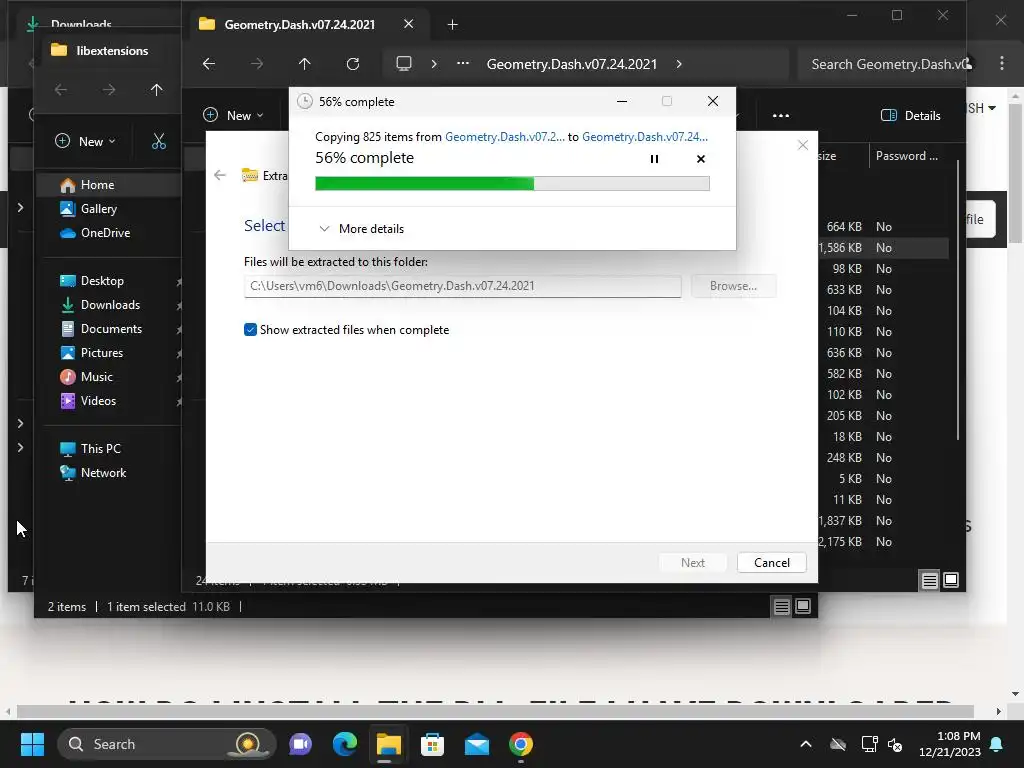1024x768 pixels.
Task: Open the See more toolbar ellipsis
Action: tap(780, 116)
